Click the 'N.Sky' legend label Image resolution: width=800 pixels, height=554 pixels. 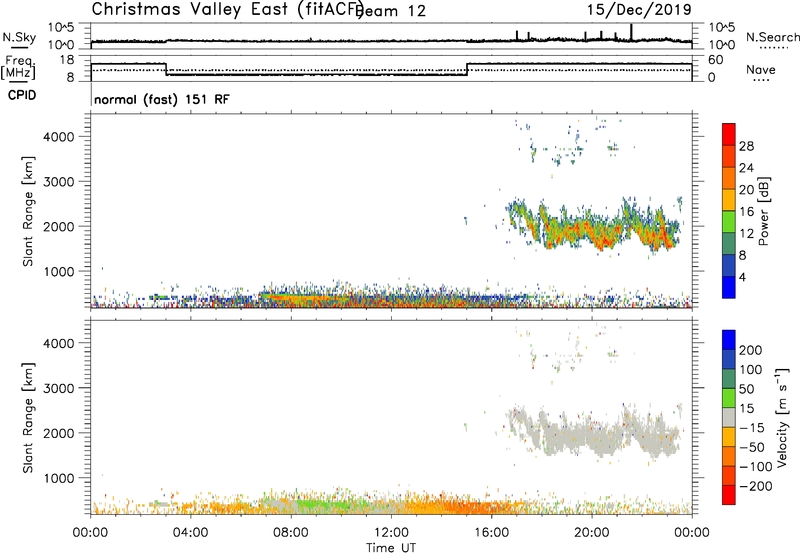[x=19, y=37]
